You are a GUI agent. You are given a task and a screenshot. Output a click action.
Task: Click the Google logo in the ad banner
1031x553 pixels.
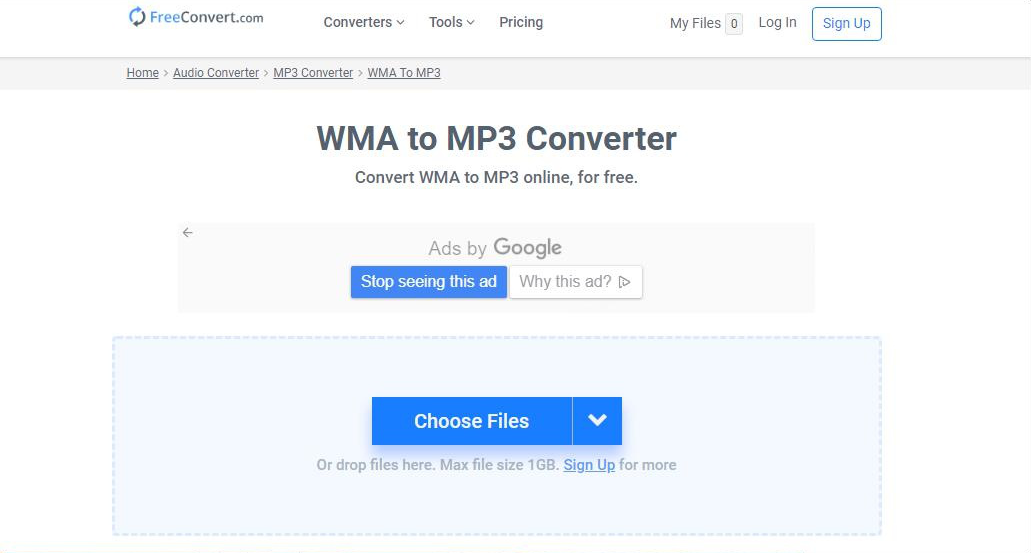[527, 248]
